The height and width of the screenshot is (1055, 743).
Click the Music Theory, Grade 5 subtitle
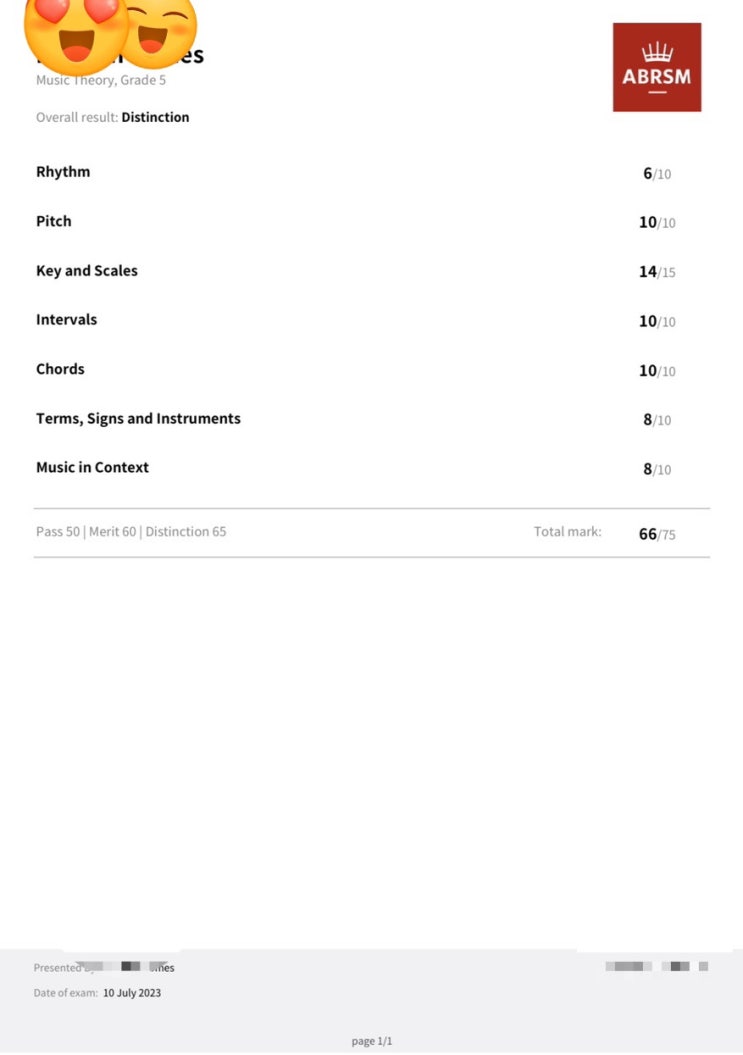pos(101,81)
